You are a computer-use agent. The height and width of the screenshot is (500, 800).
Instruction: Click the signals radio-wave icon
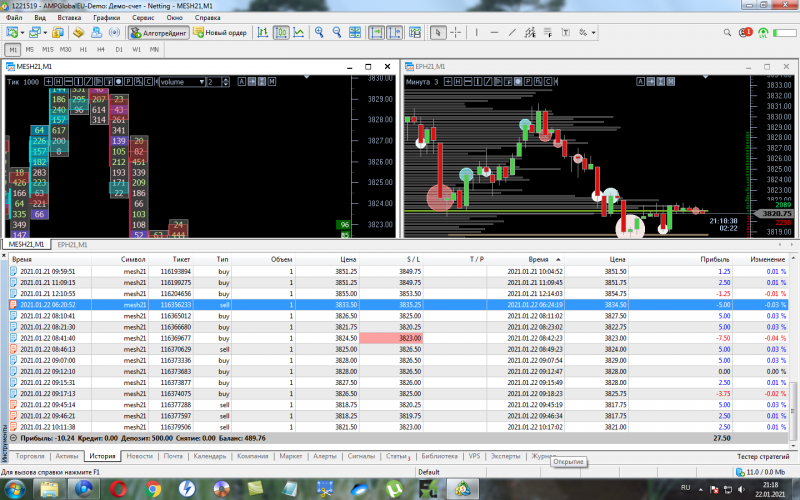click(x=115, y=33)
